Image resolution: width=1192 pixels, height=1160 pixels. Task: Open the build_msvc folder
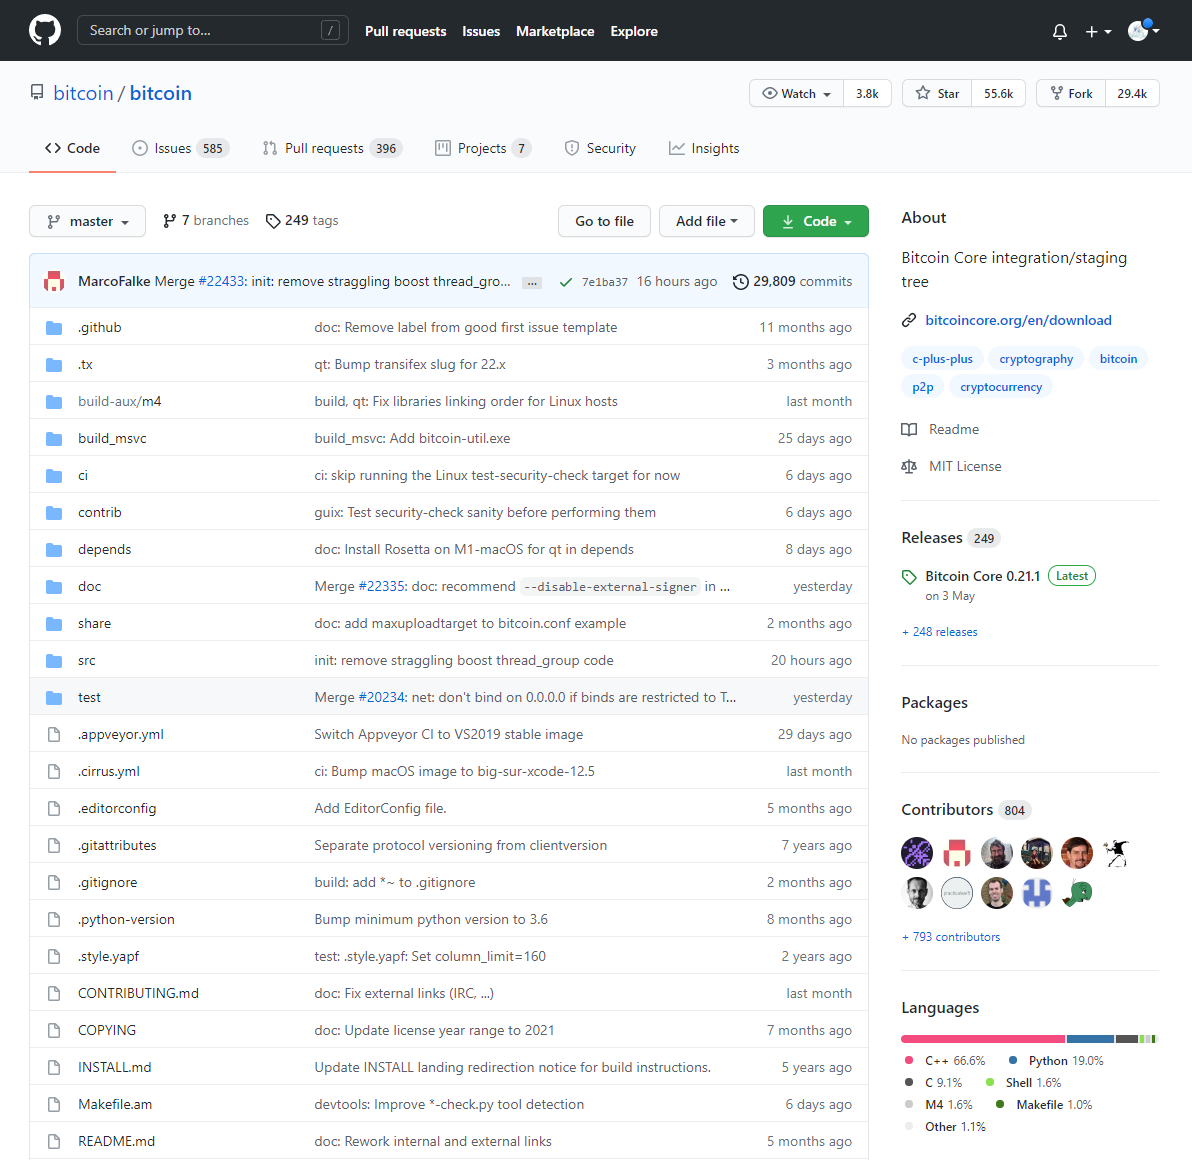112,439
